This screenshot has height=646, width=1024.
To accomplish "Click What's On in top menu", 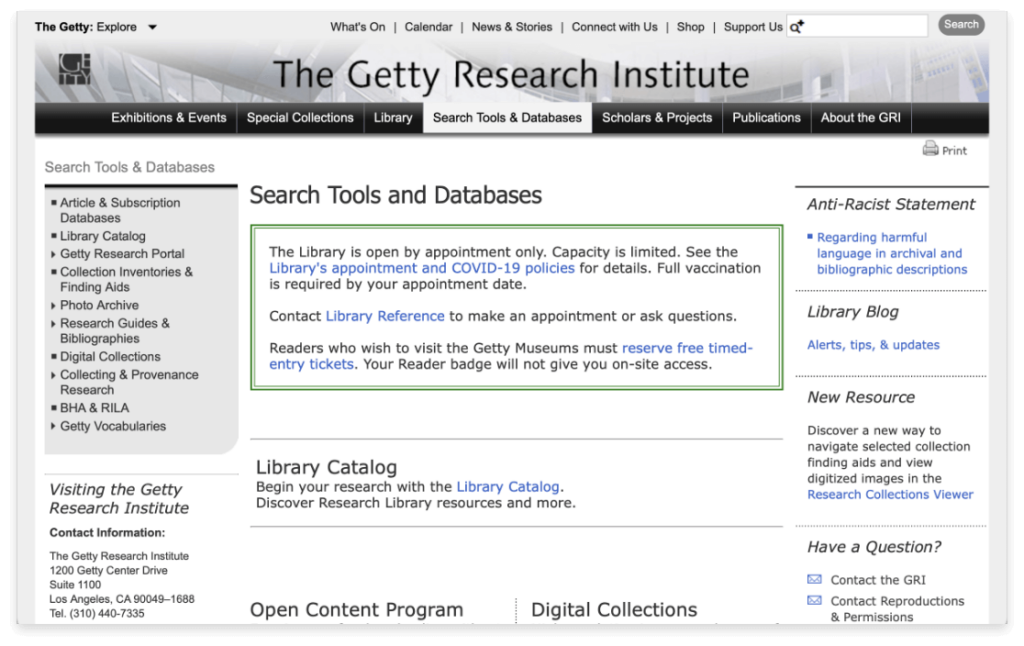I will click(358, 27).
